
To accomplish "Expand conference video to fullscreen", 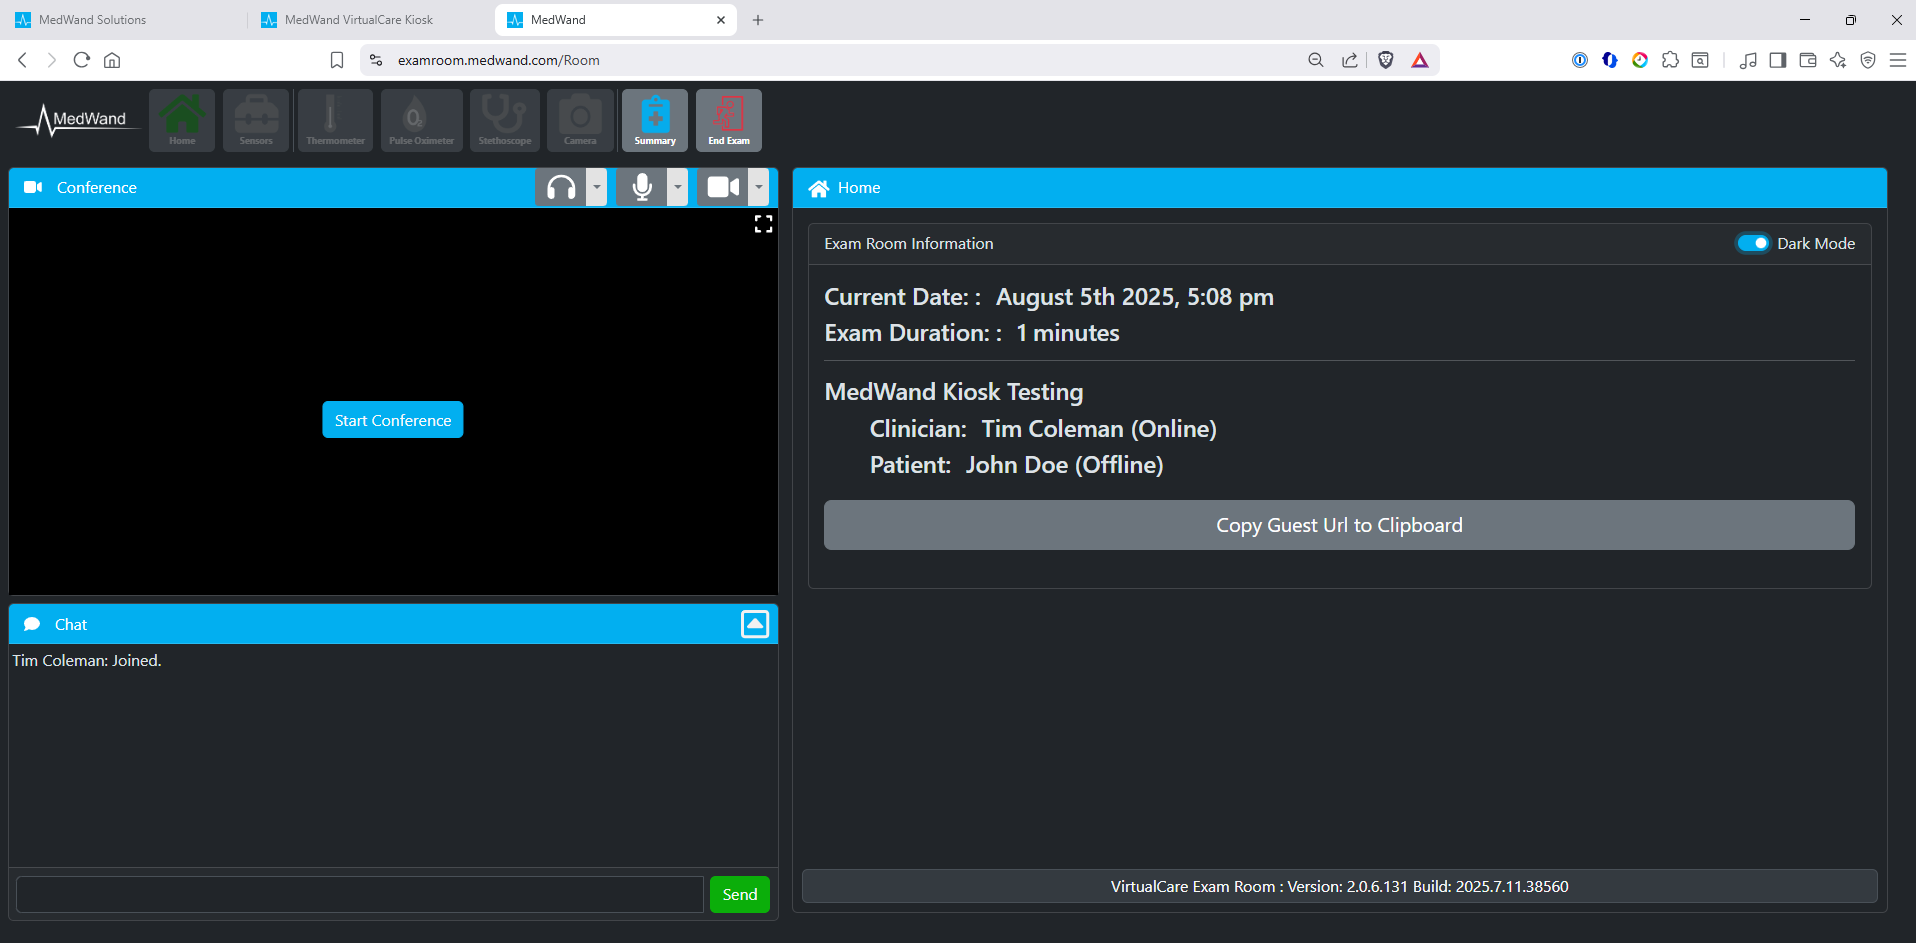I will [x=763, y=224].
